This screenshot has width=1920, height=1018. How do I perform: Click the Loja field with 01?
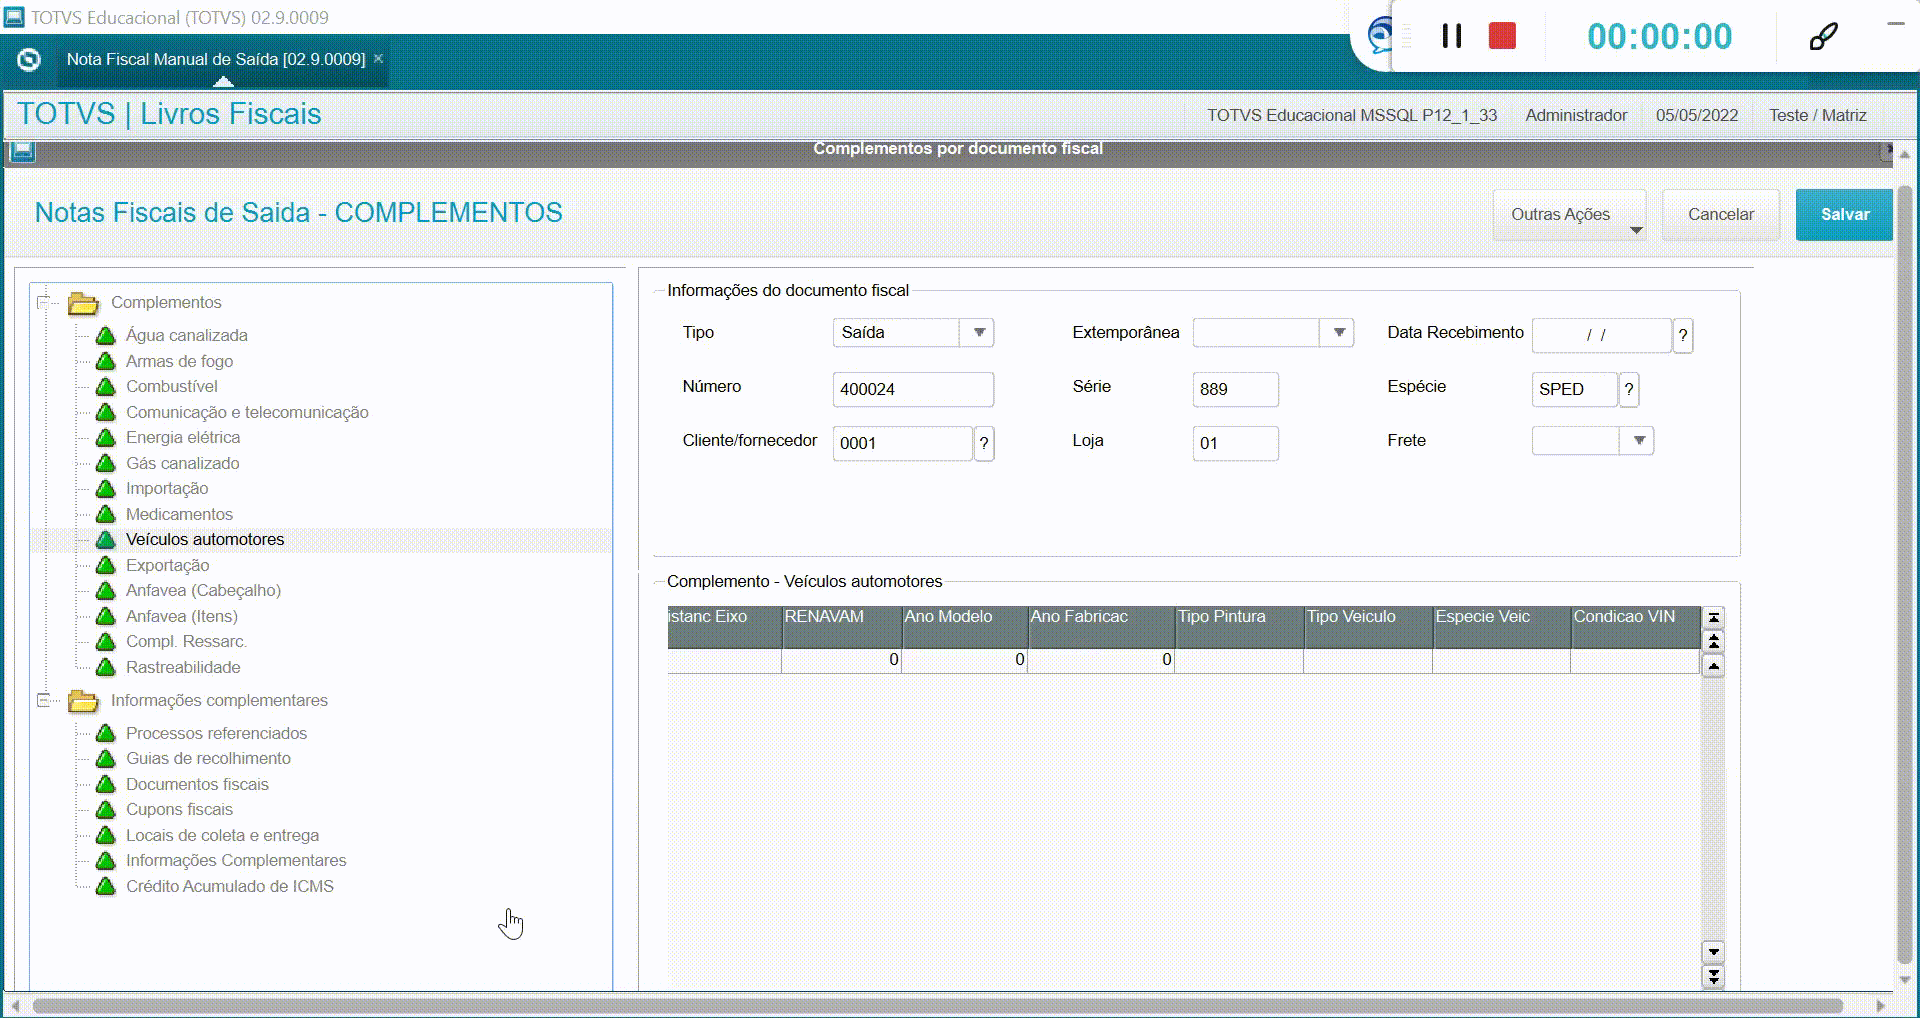pos(1235,443)
